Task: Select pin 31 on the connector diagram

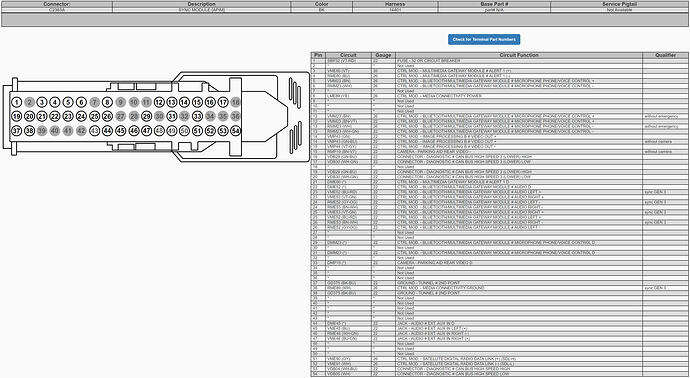Action: (x=172, y=117)
